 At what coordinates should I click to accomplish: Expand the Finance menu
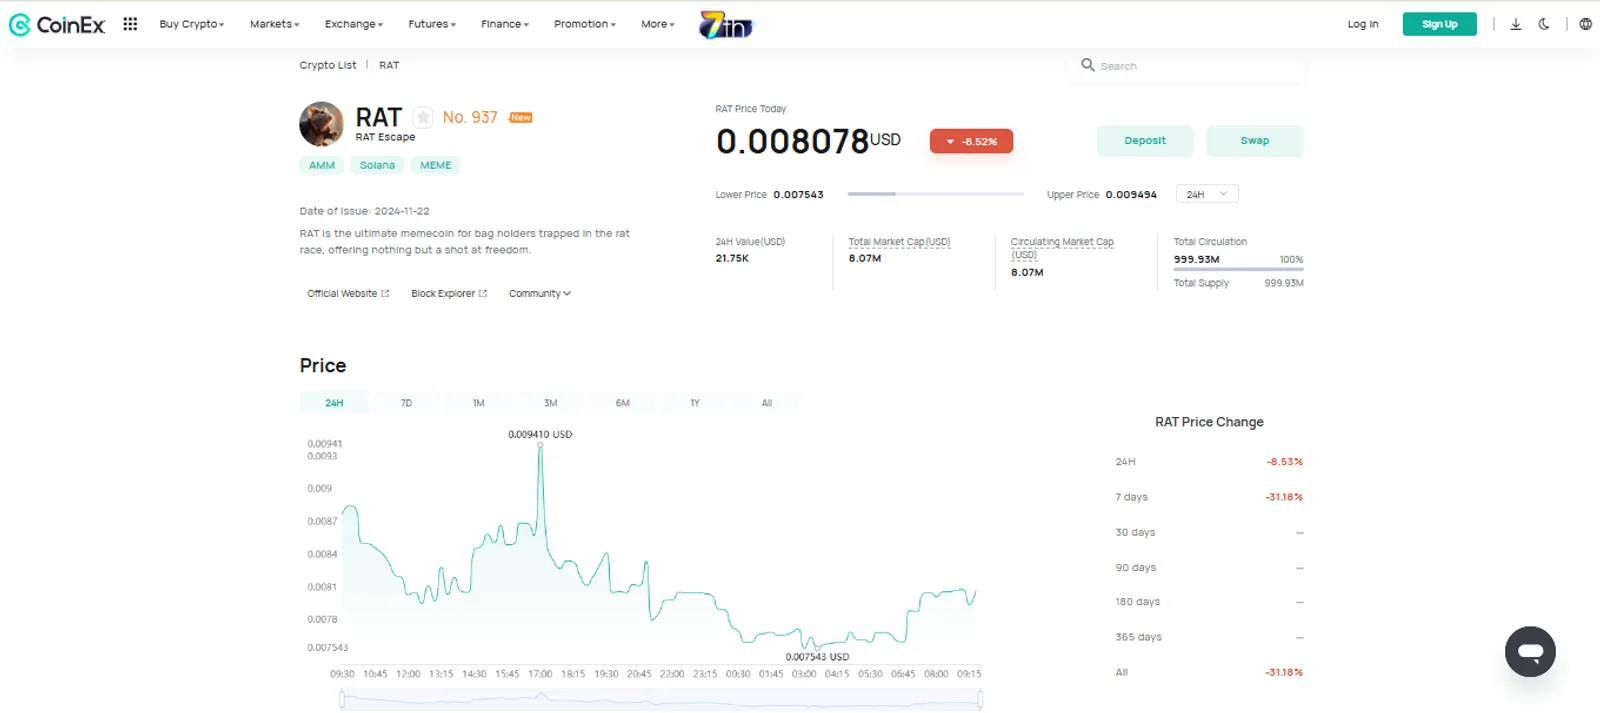[x=505, y=24]
